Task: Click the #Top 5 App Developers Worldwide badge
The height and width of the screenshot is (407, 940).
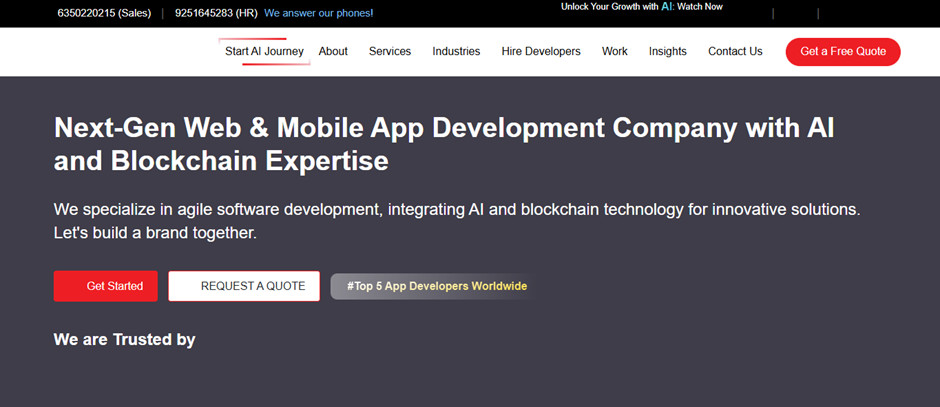Action: click(436, 286)
